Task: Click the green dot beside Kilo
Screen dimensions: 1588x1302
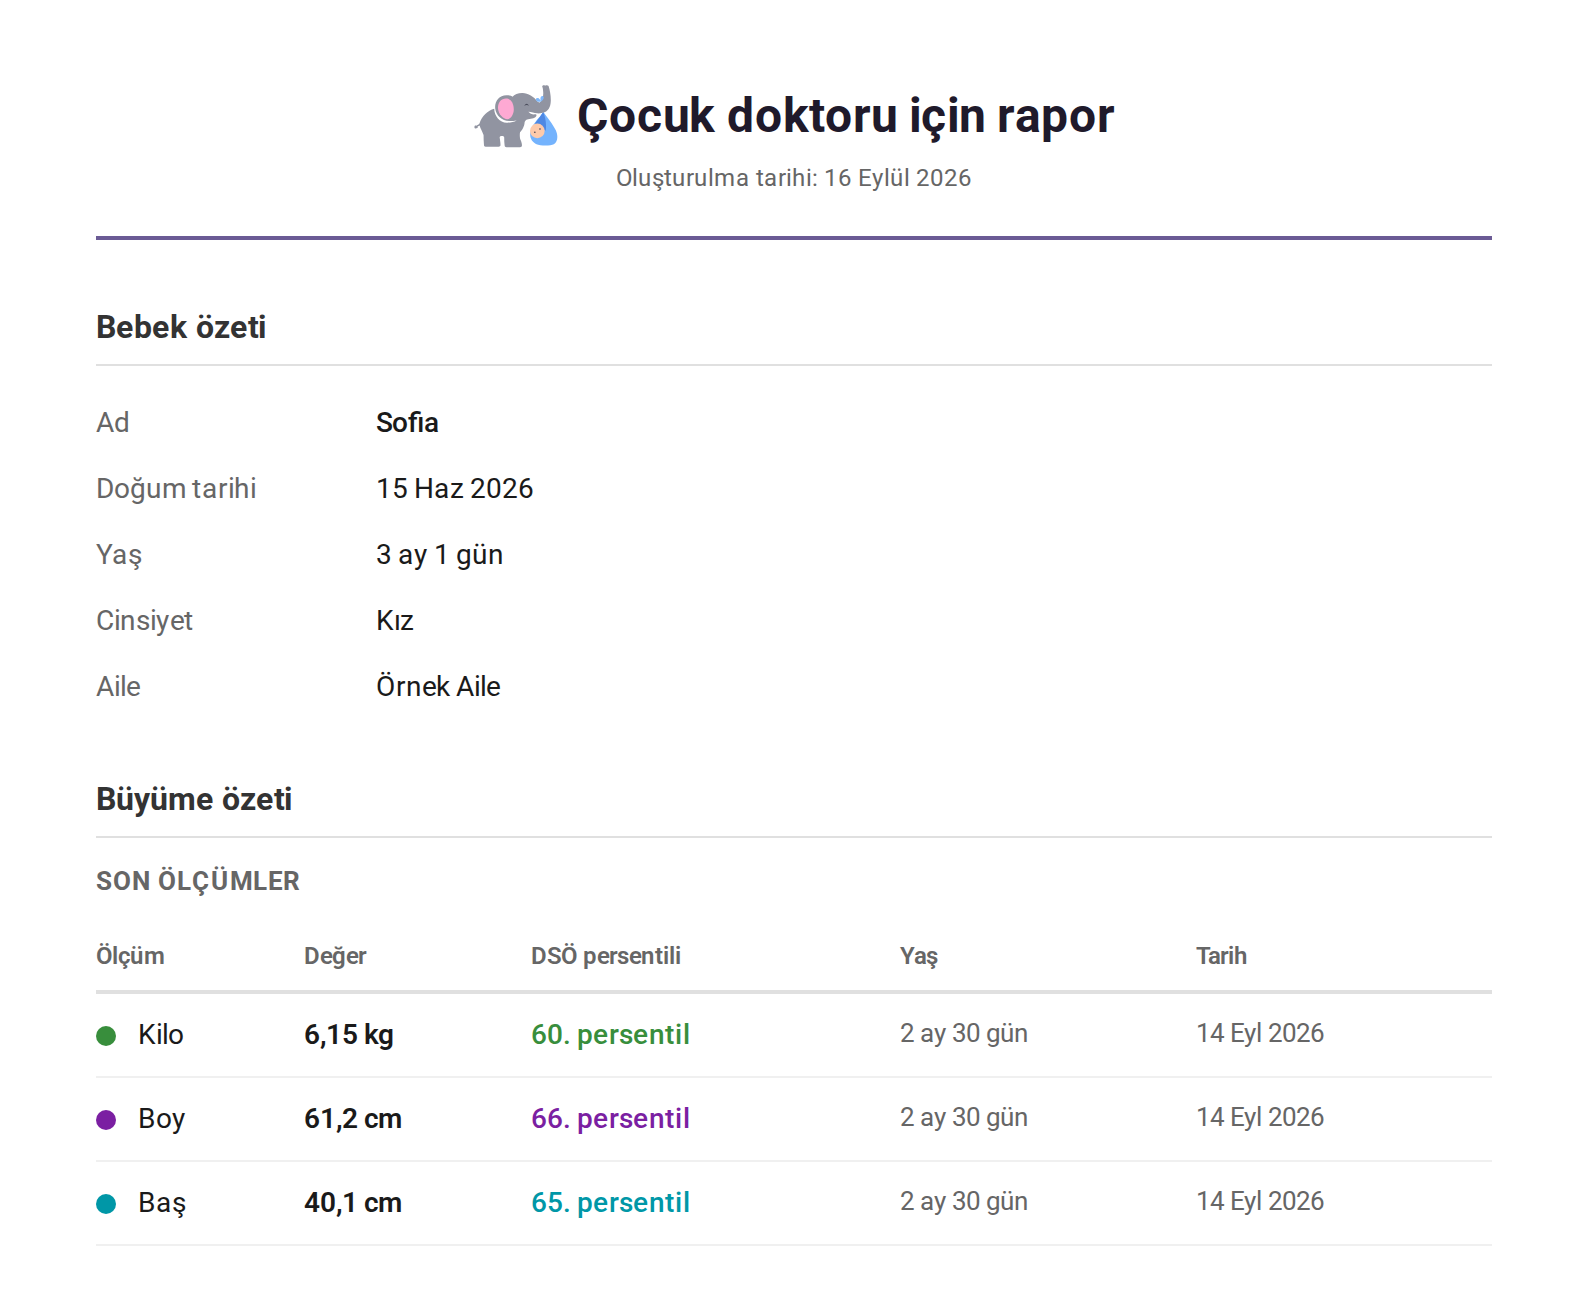Action: coord(106,1035)
